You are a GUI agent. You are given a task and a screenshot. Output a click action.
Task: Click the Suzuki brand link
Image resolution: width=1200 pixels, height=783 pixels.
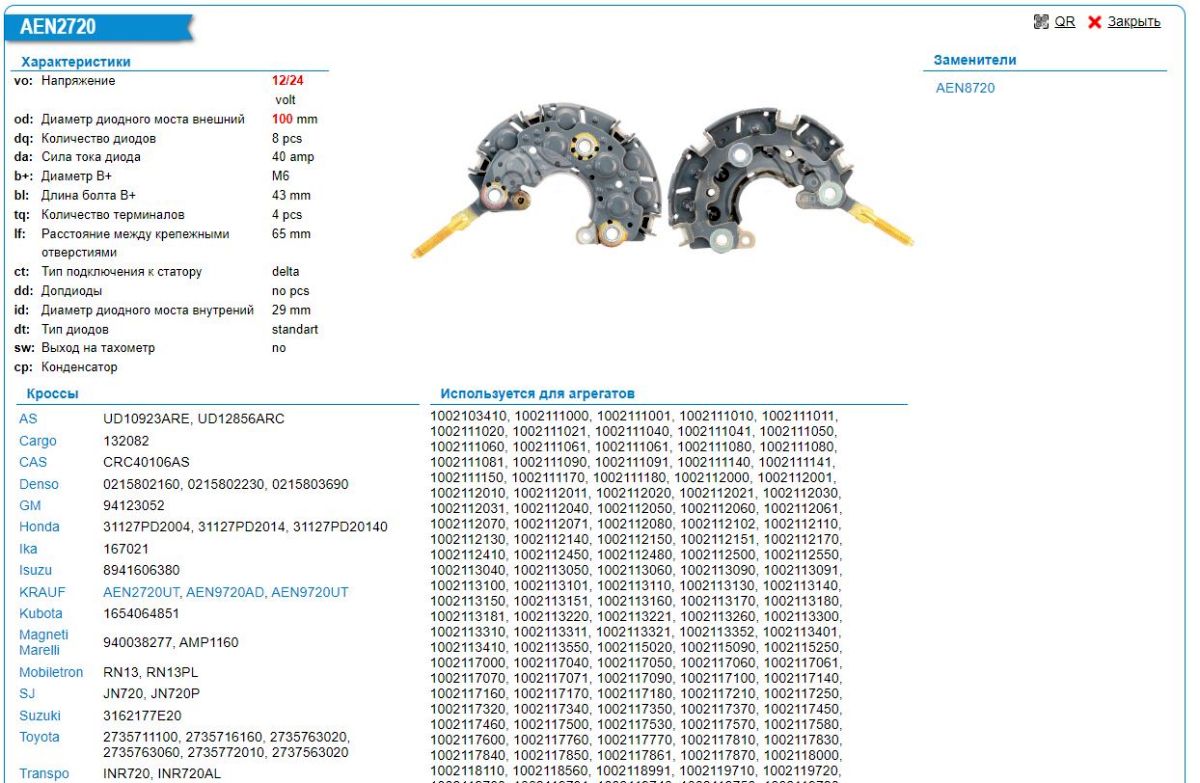40,715
